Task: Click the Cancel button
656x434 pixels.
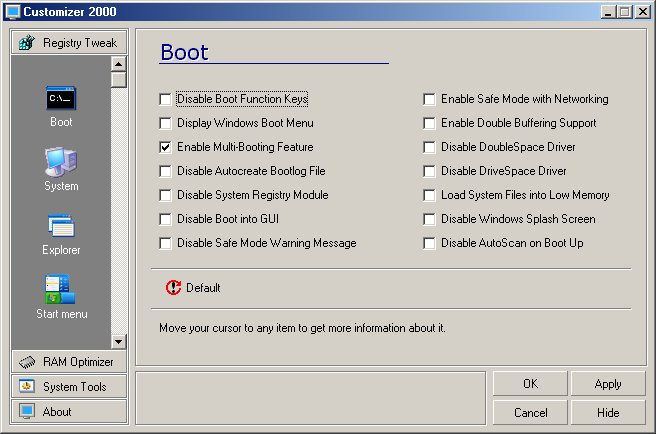Action: point(530,412)
